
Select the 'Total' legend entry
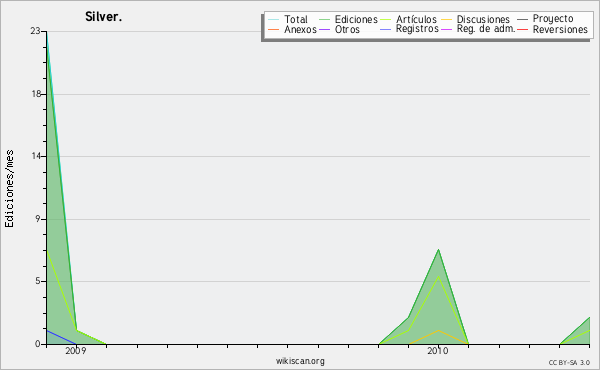(x=296, y=19)
